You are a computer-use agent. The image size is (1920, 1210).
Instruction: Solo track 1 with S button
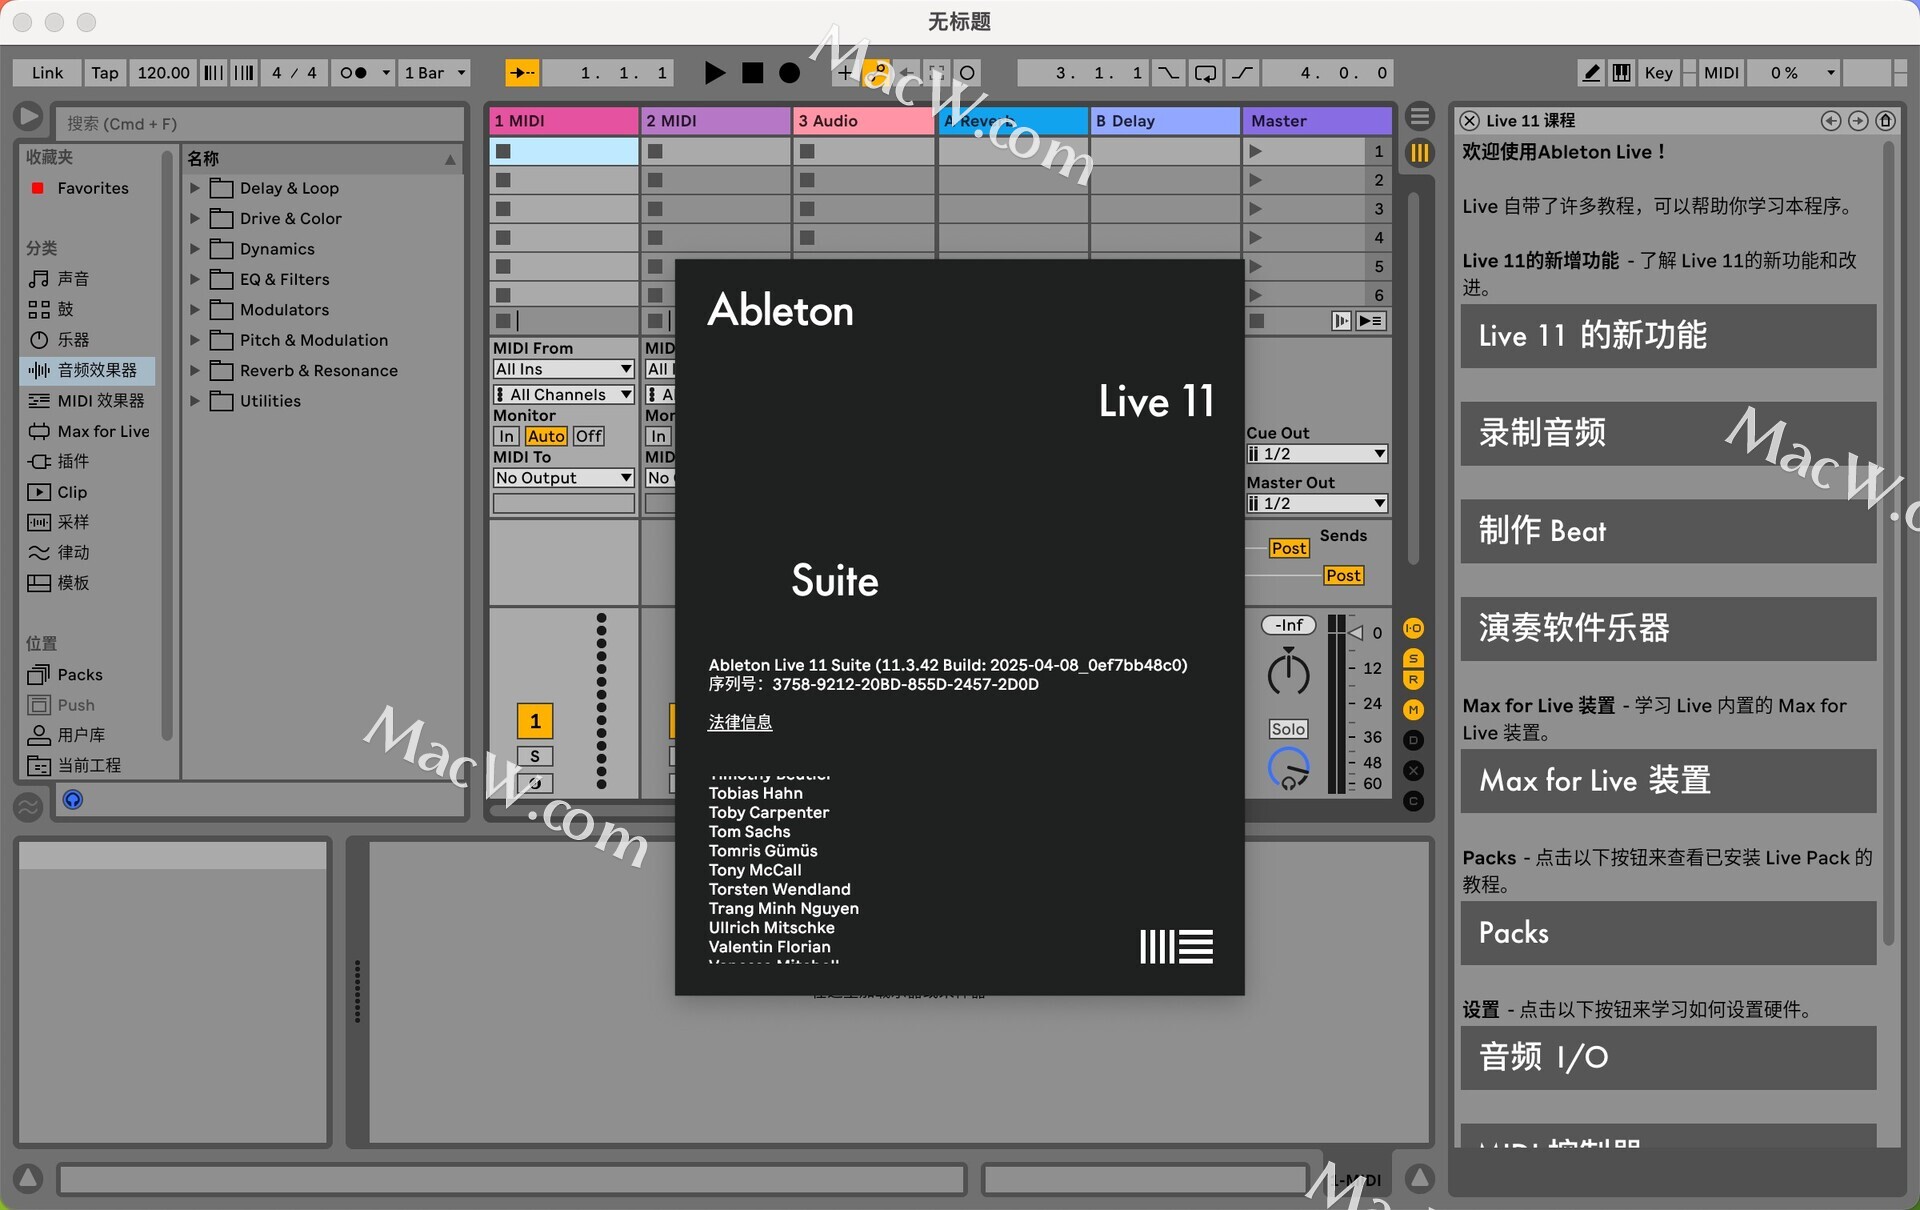coord(535,757)
